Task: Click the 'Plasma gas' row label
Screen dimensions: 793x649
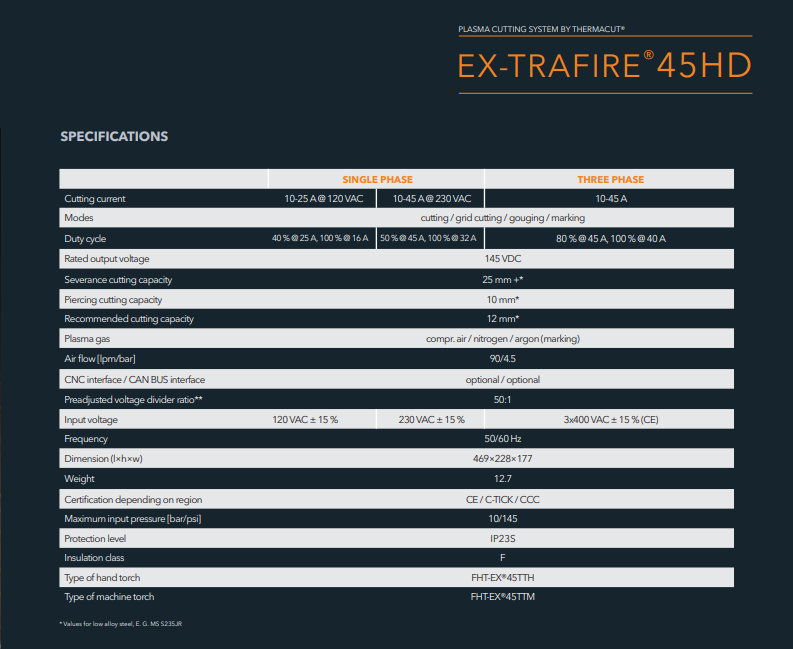Action: pyautogui.click(x=87, y=339)
